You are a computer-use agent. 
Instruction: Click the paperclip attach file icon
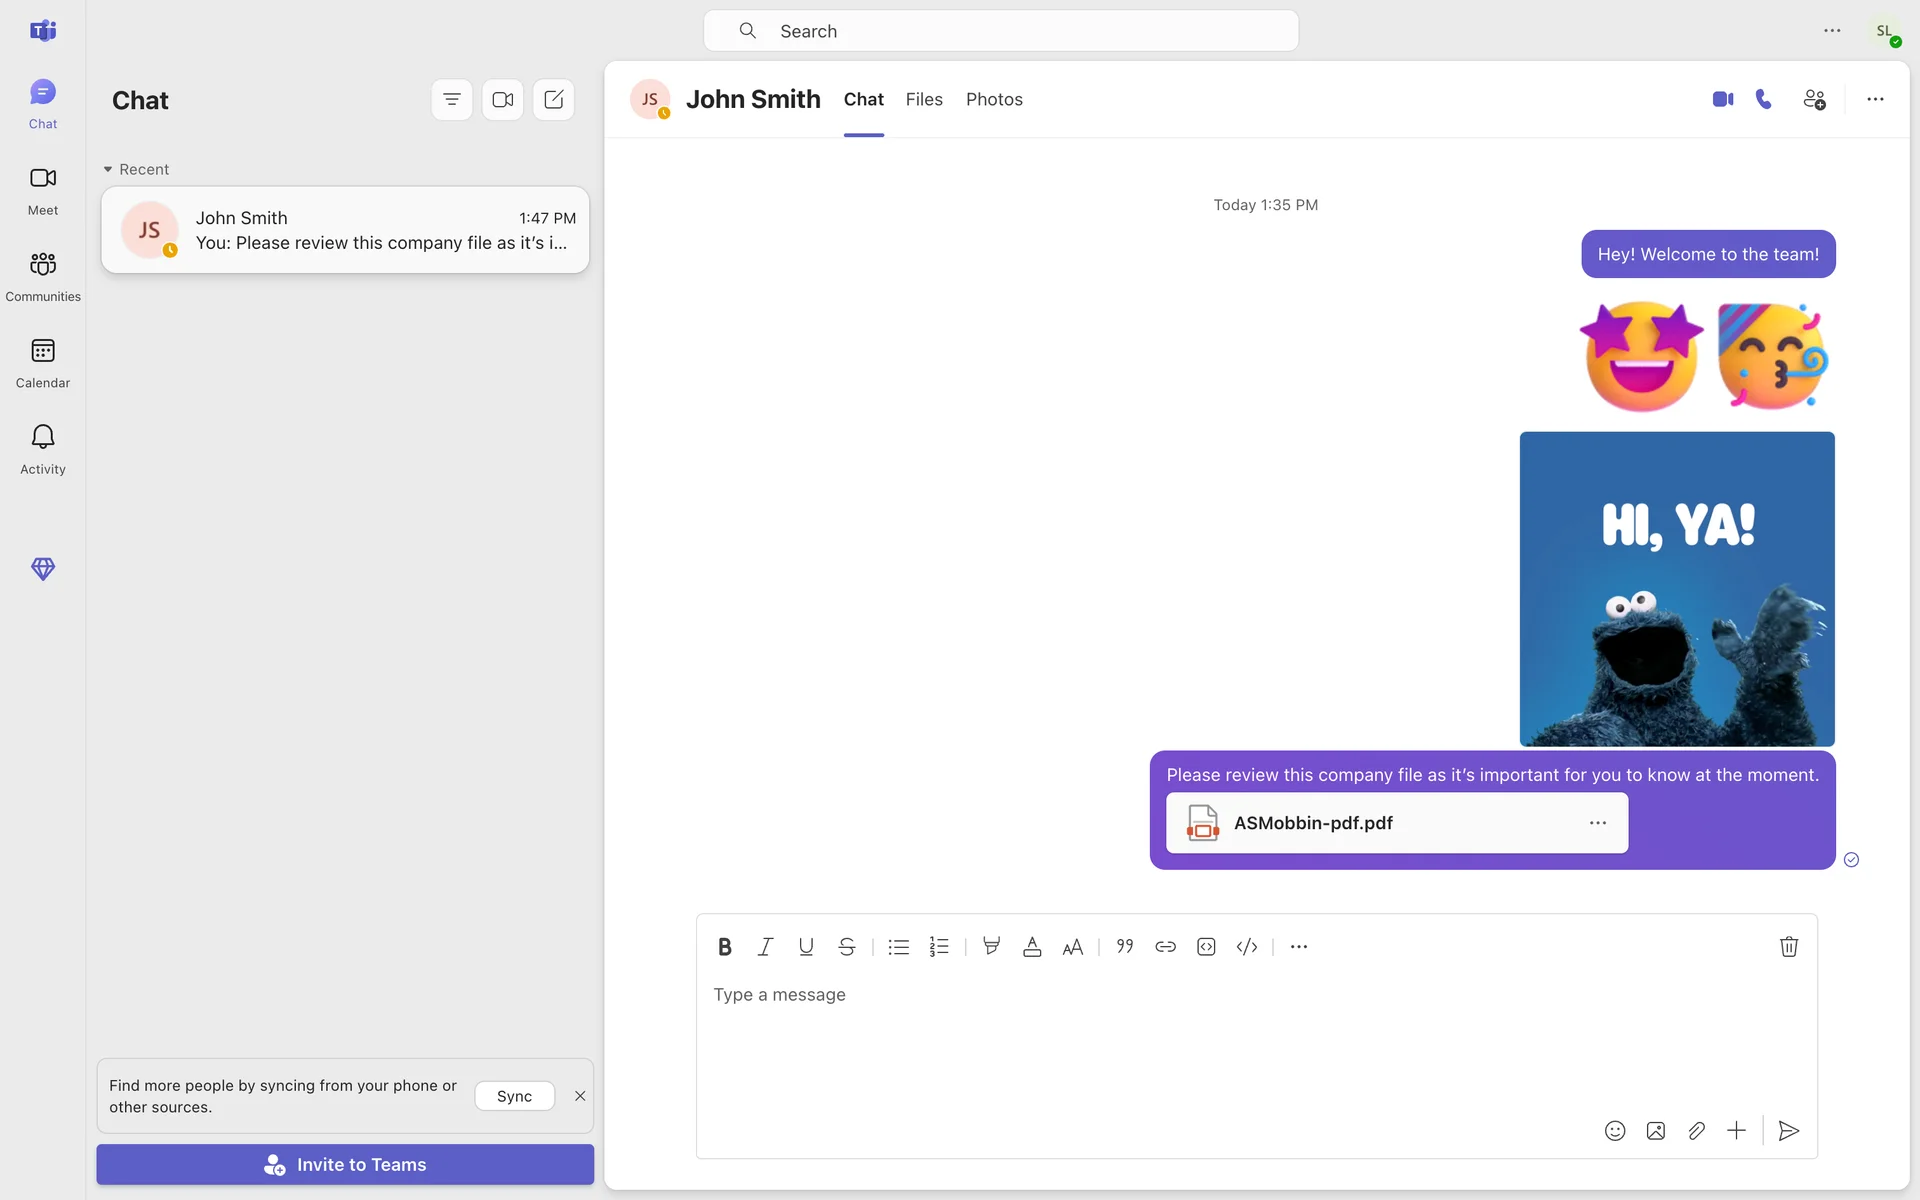coord(1696,1131)
